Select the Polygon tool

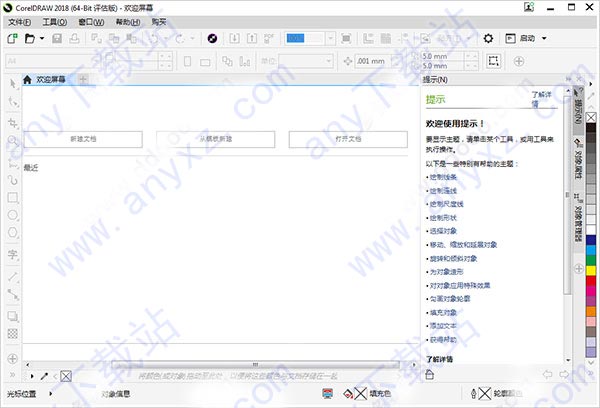coord(13,232)
